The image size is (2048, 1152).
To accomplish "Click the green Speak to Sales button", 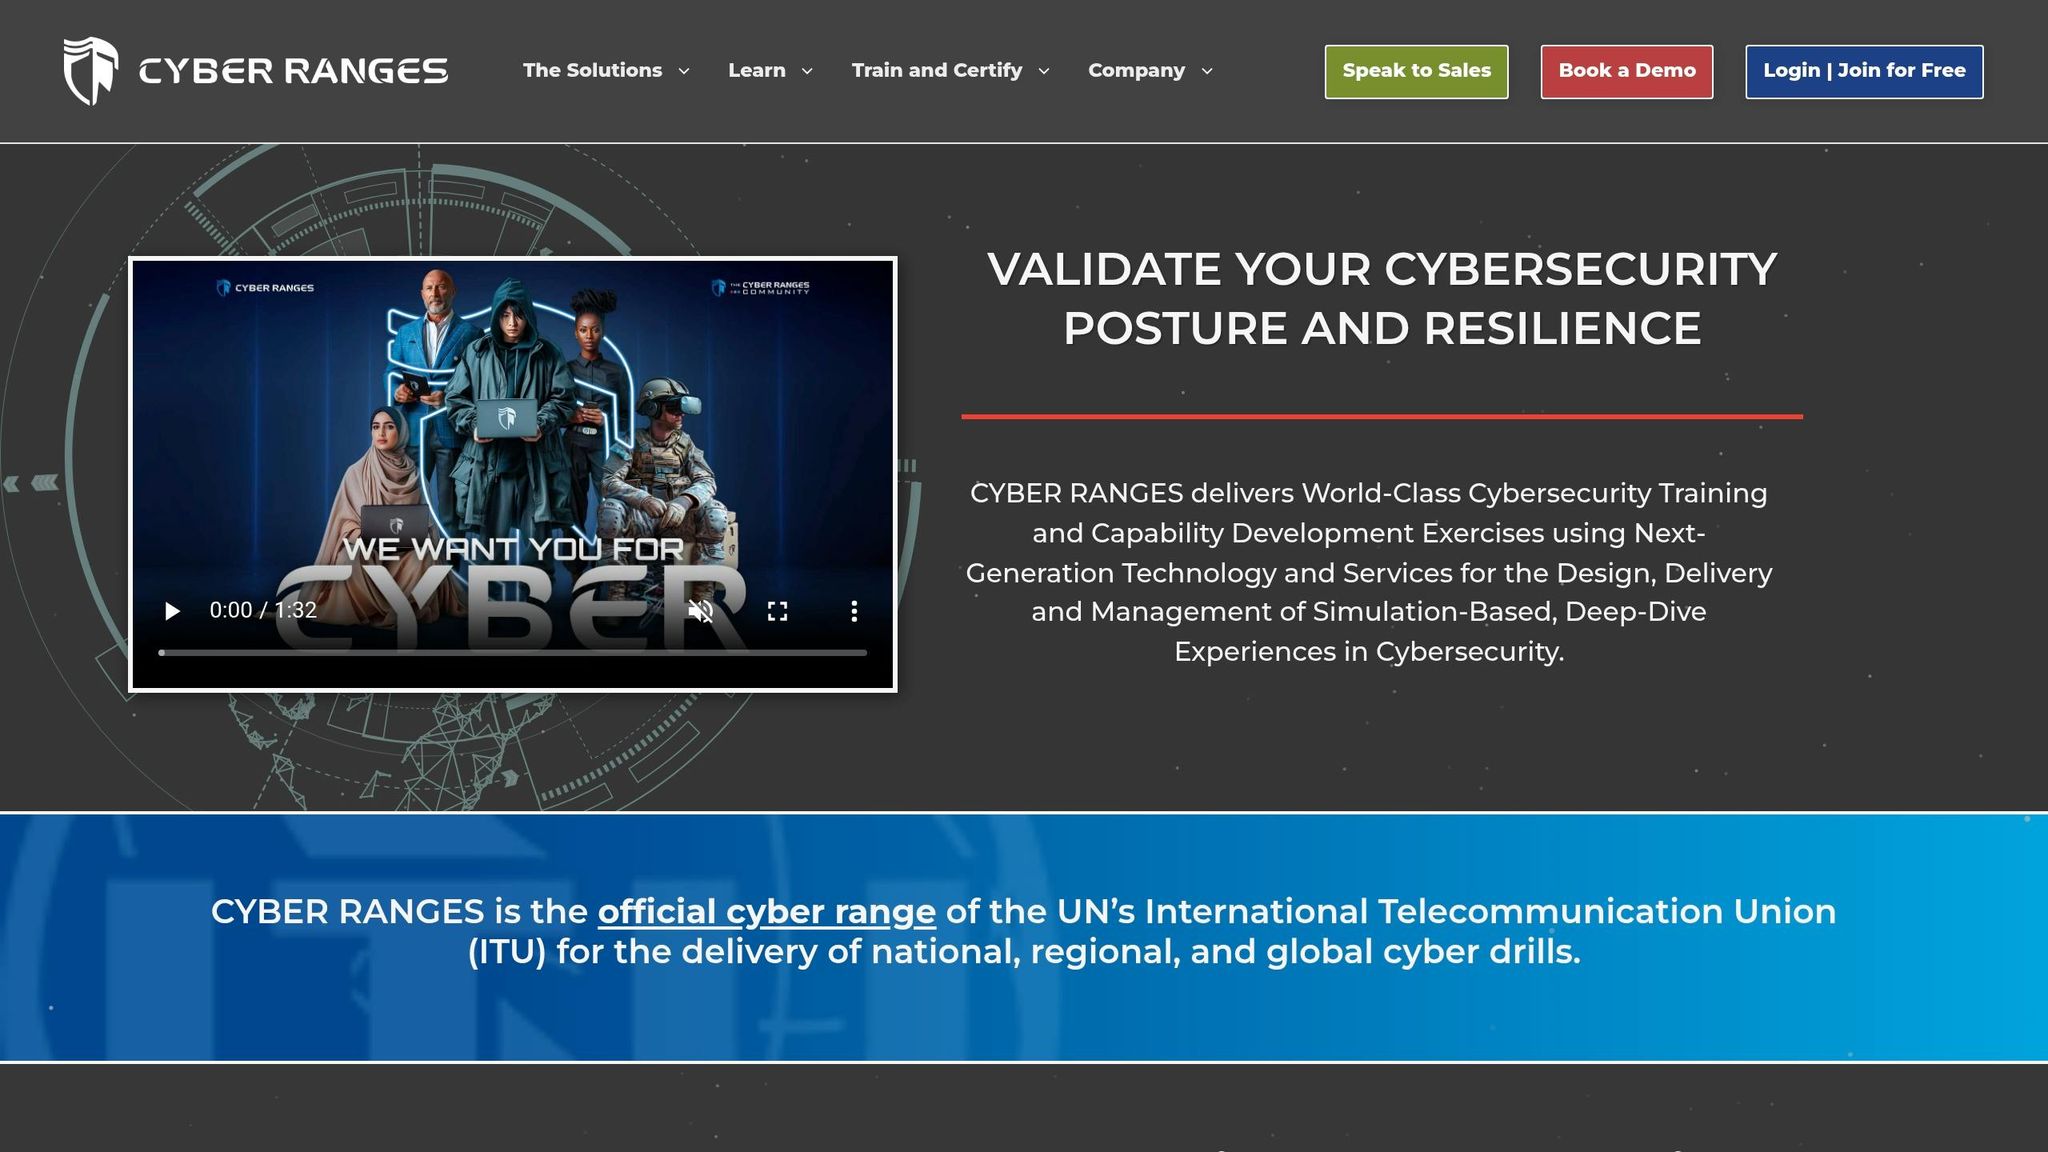I will (1416, 71).
